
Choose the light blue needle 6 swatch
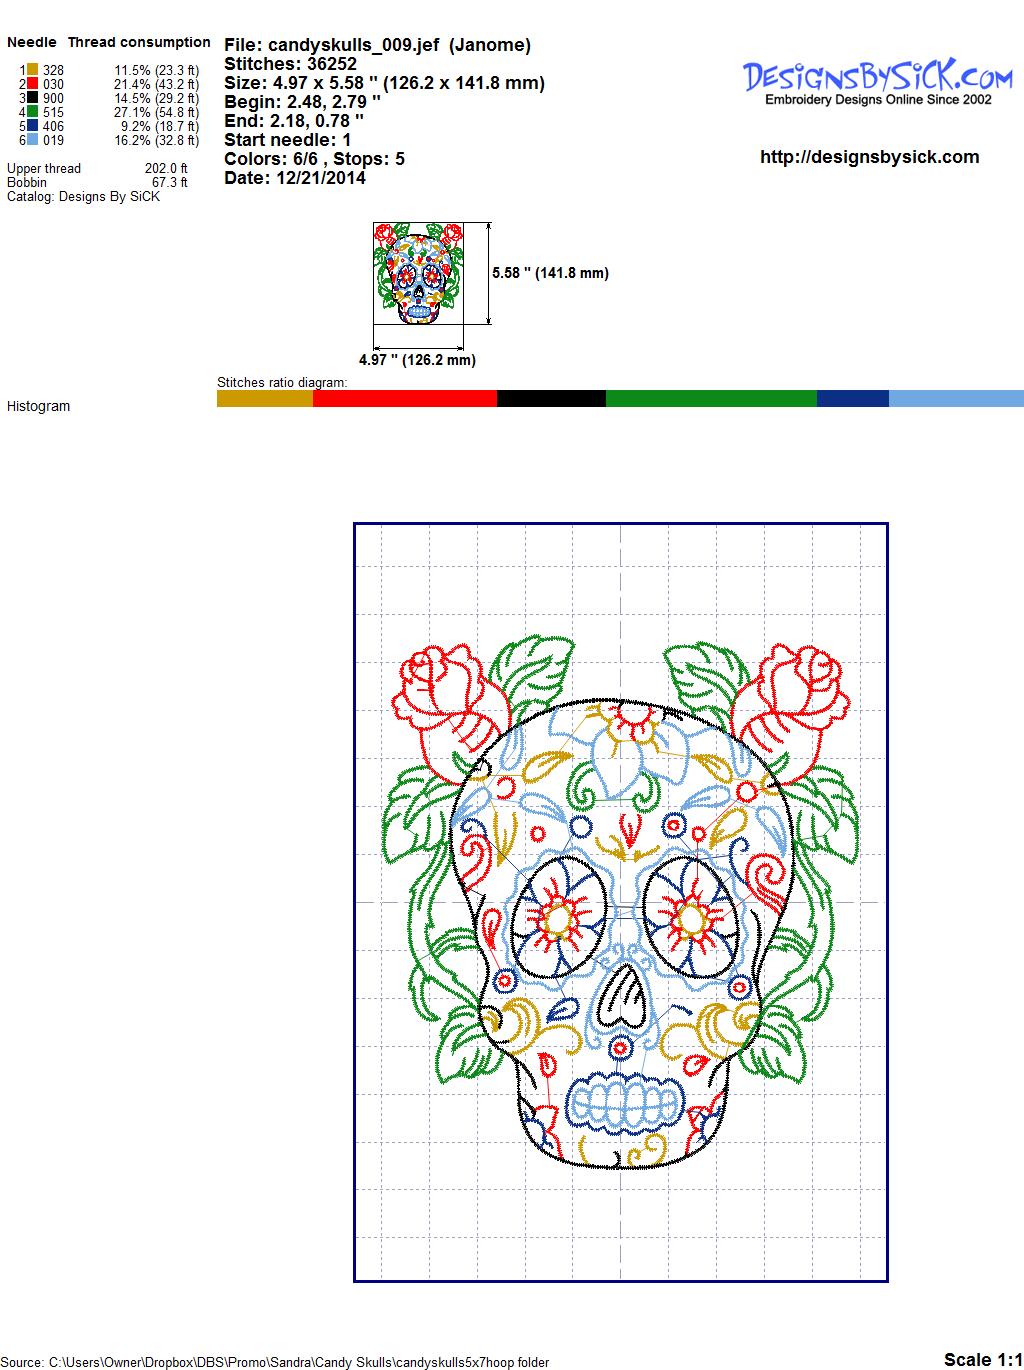[32, 140]
